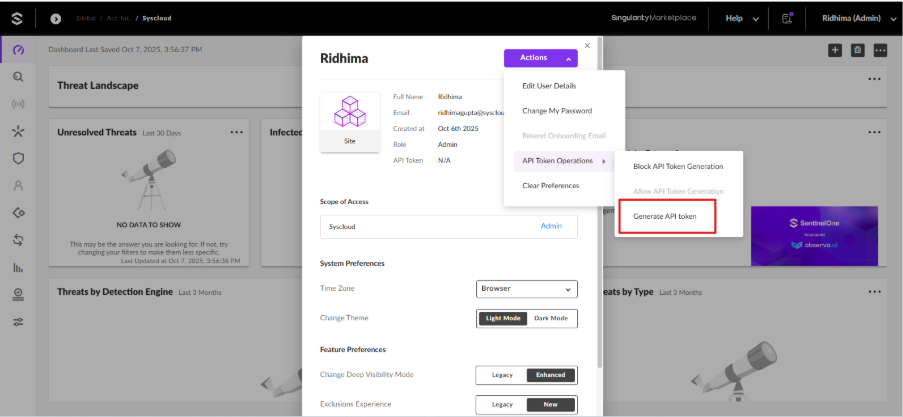Open Singularity Marketplace link
This screenshot has height=417, width=903.
click(653, 18)
